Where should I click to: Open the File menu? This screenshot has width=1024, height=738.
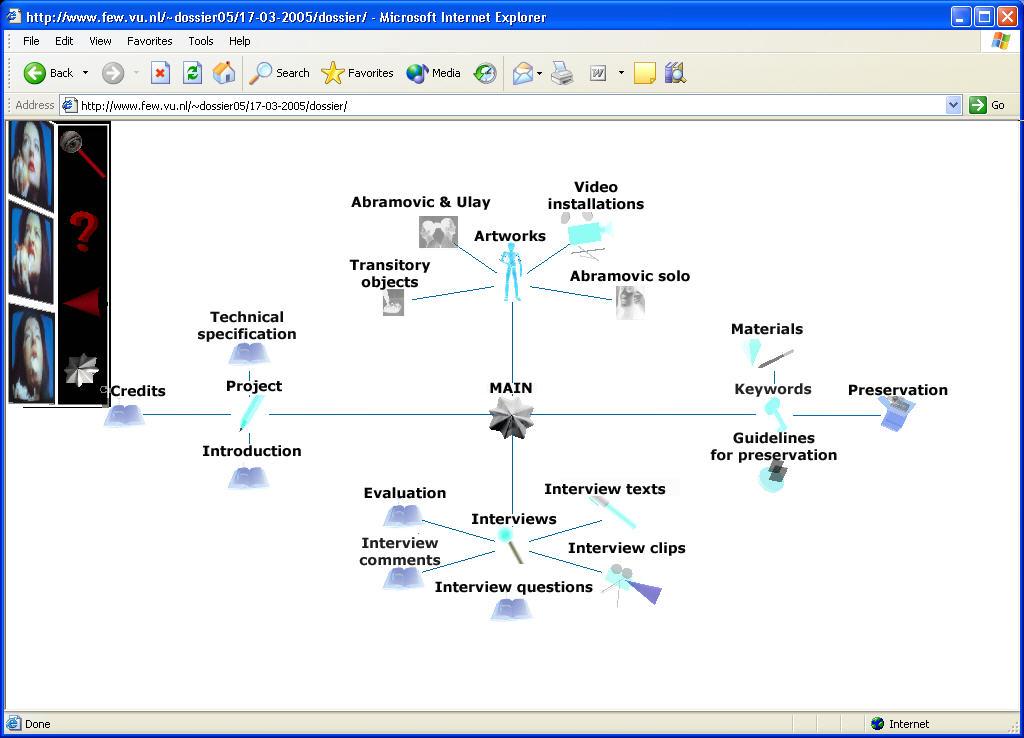click(x=31, y=41)
